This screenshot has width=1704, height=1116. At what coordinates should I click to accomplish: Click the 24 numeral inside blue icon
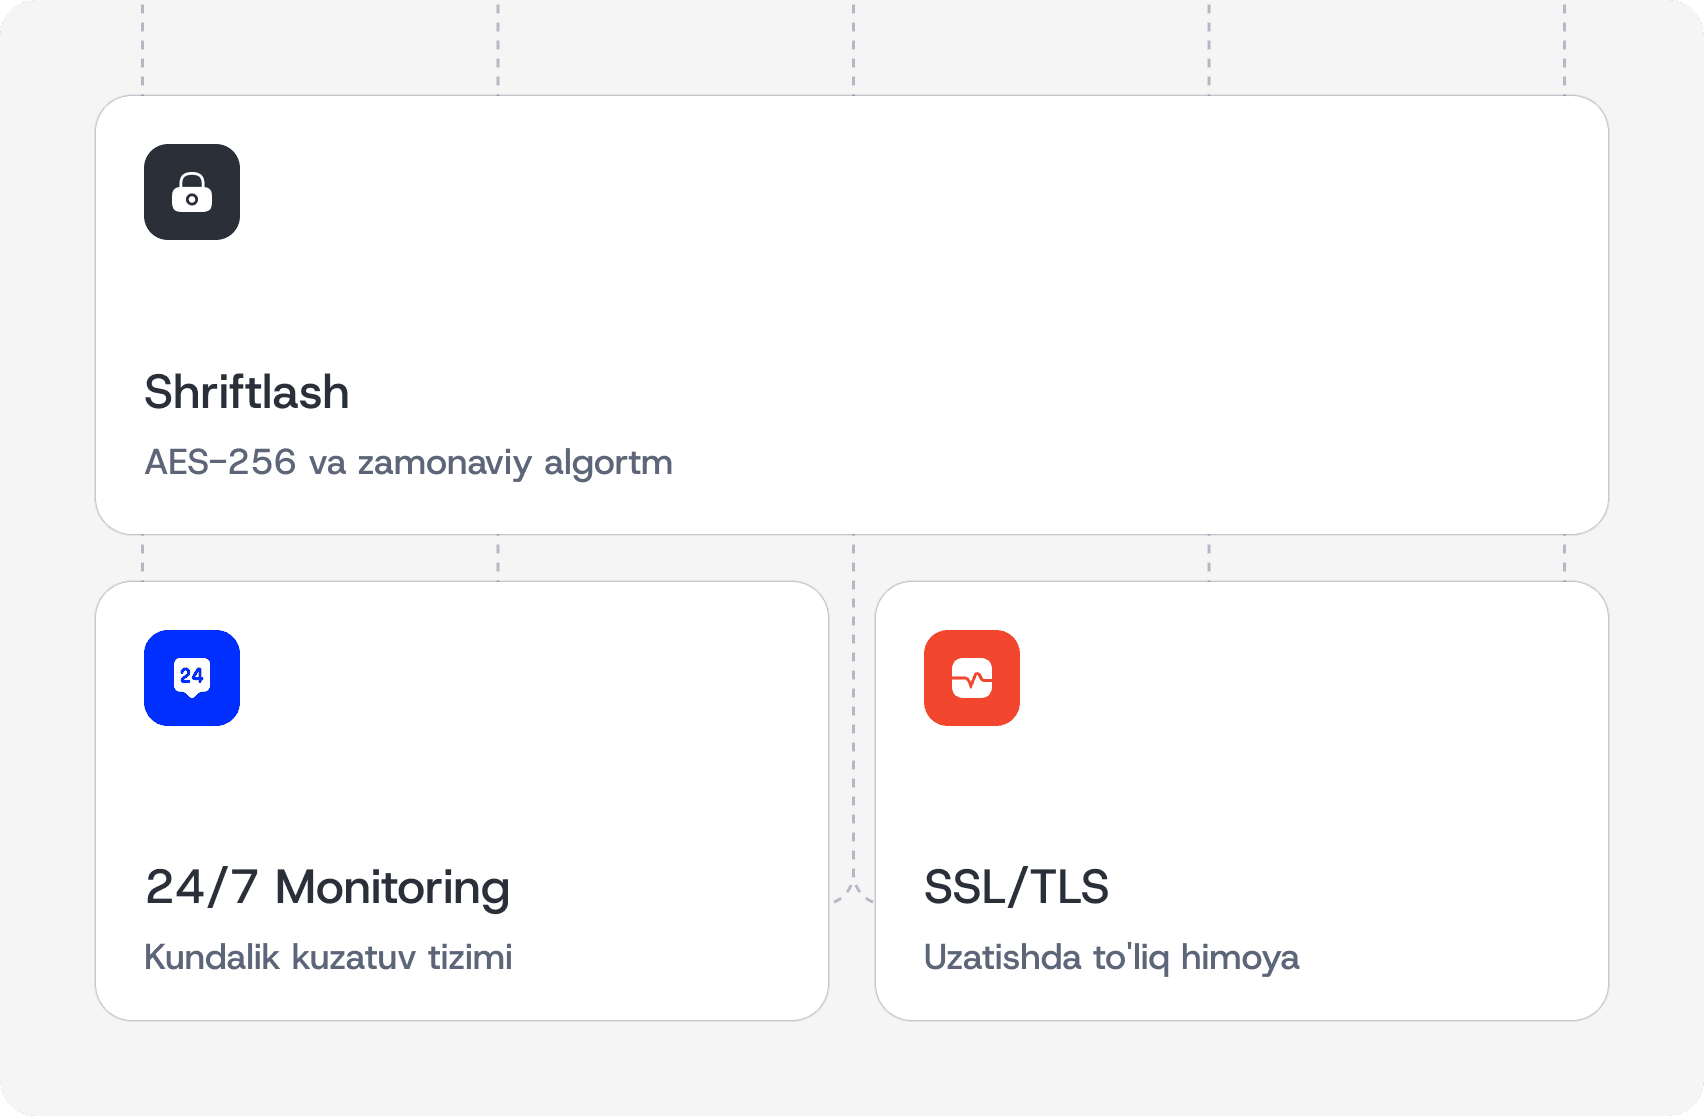pos(192,675)
